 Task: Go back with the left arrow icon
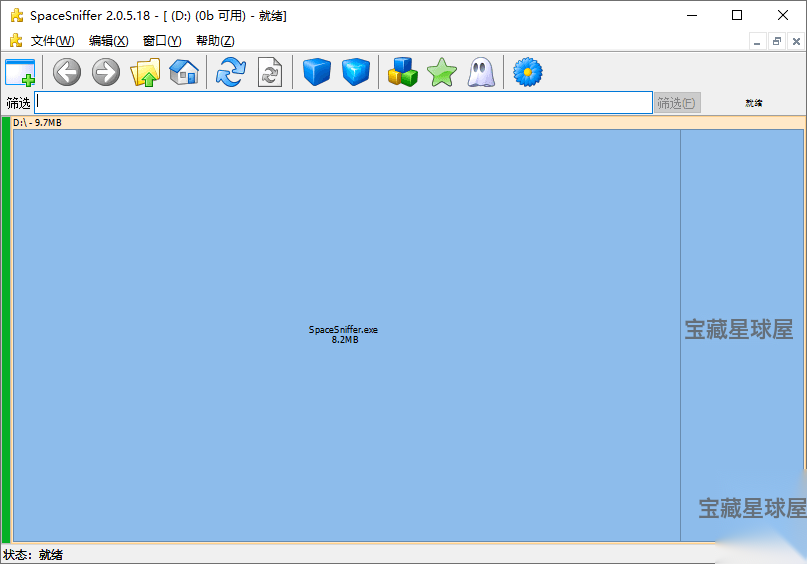67,72
